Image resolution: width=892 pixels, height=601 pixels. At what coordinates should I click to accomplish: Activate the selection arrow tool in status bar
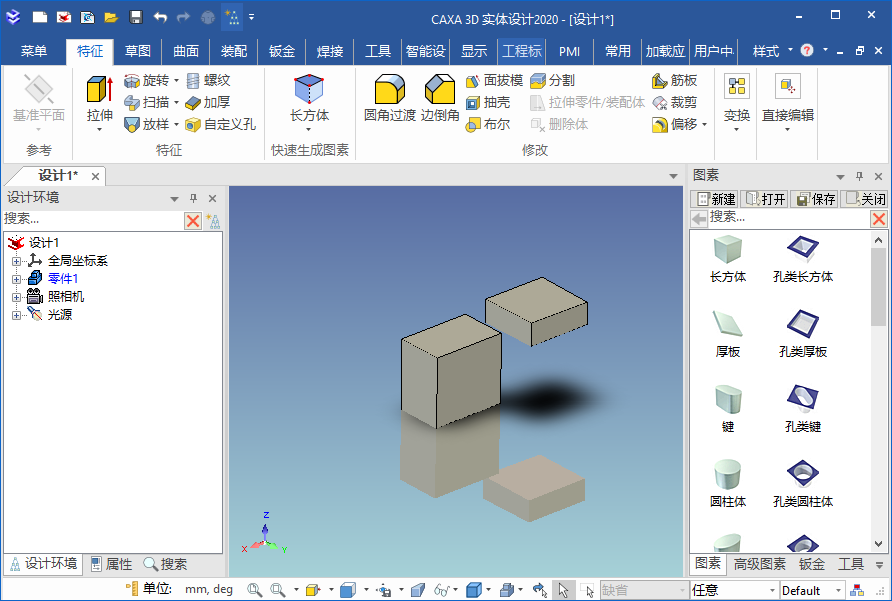click(x=563, y=590)
